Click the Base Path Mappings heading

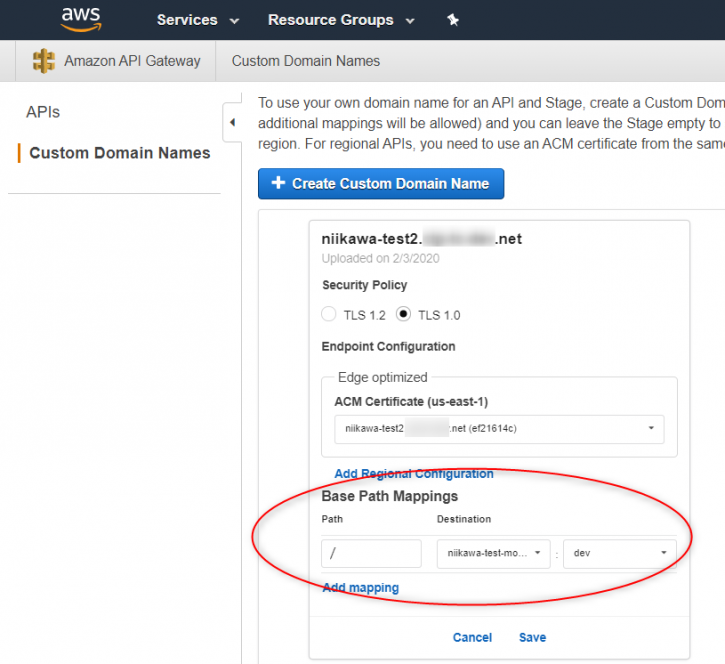coord(390,496)
